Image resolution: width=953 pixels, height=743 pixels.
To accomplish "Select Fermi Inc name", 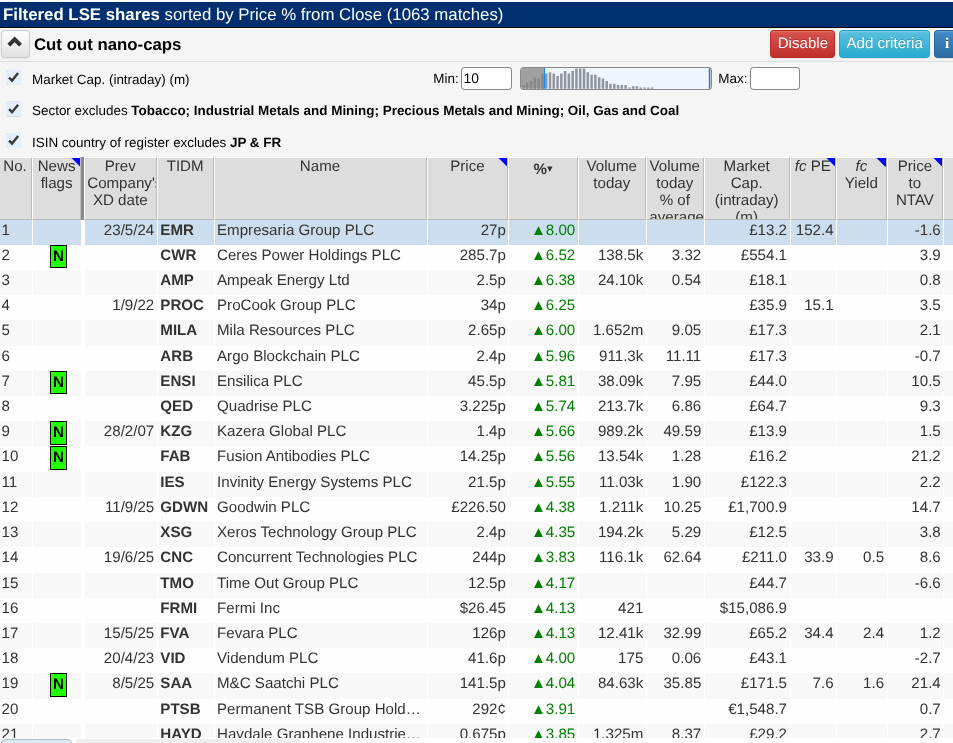I will [249, 608].
